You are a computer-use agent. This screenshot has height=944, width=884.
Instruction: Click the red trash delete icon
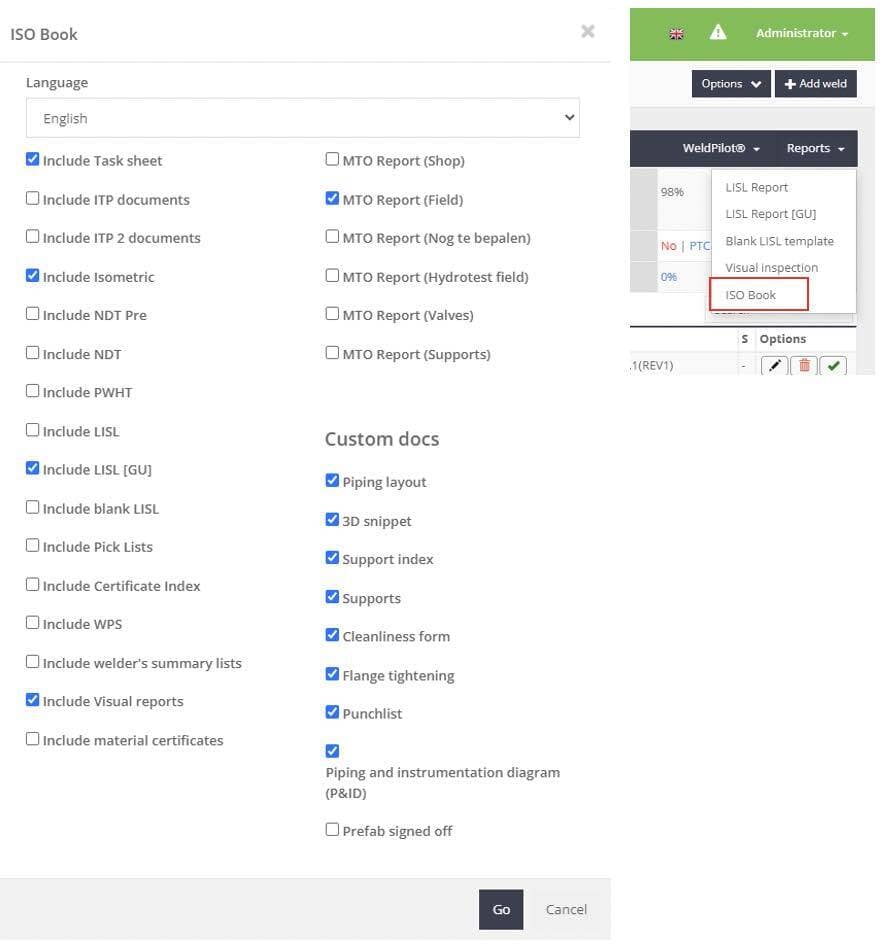coord(804,366)
